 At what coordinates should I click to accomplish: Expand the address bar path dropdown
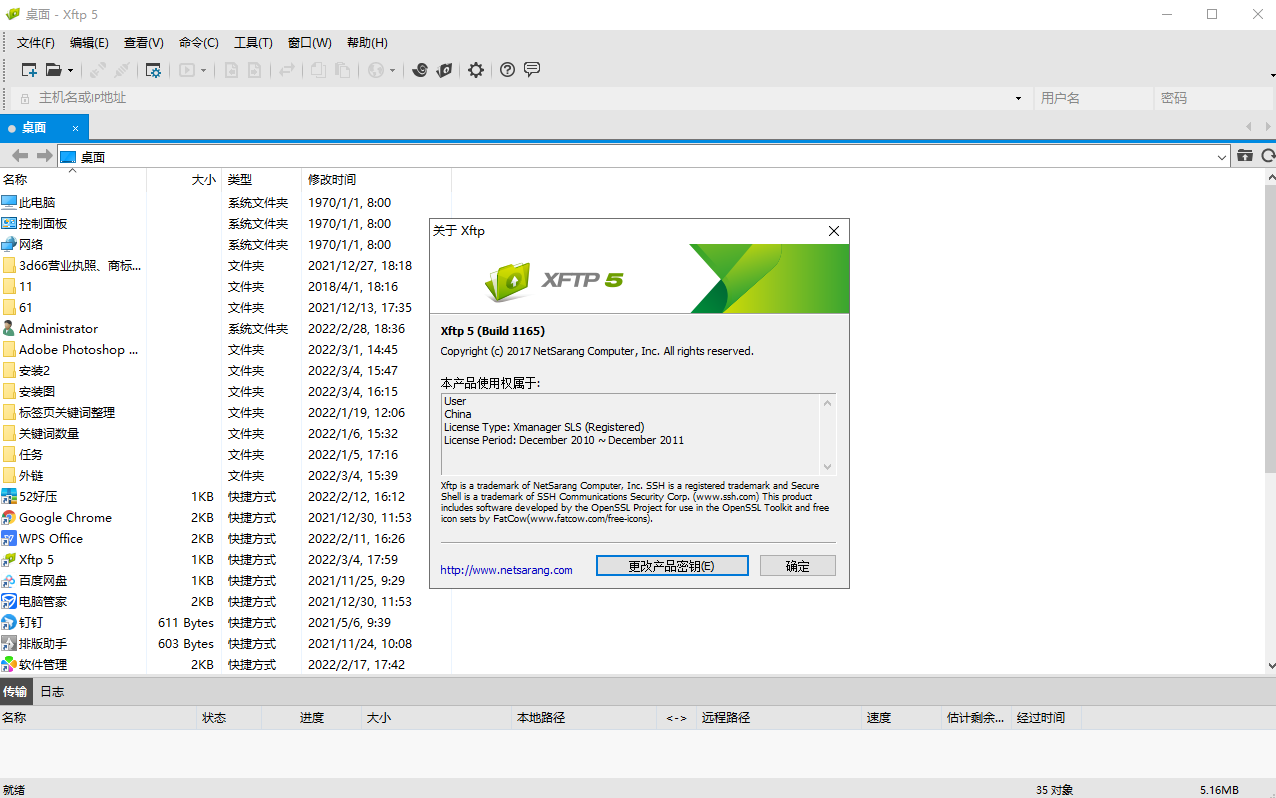(1221, 157)
